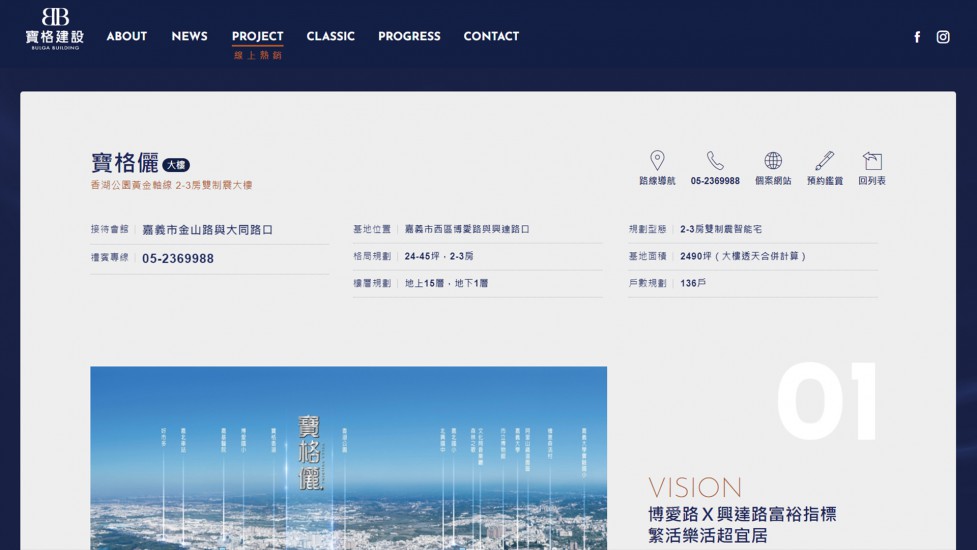The image size is (977, 550).
Task: Click the VISION heading
Action: [x=695, y=487]
